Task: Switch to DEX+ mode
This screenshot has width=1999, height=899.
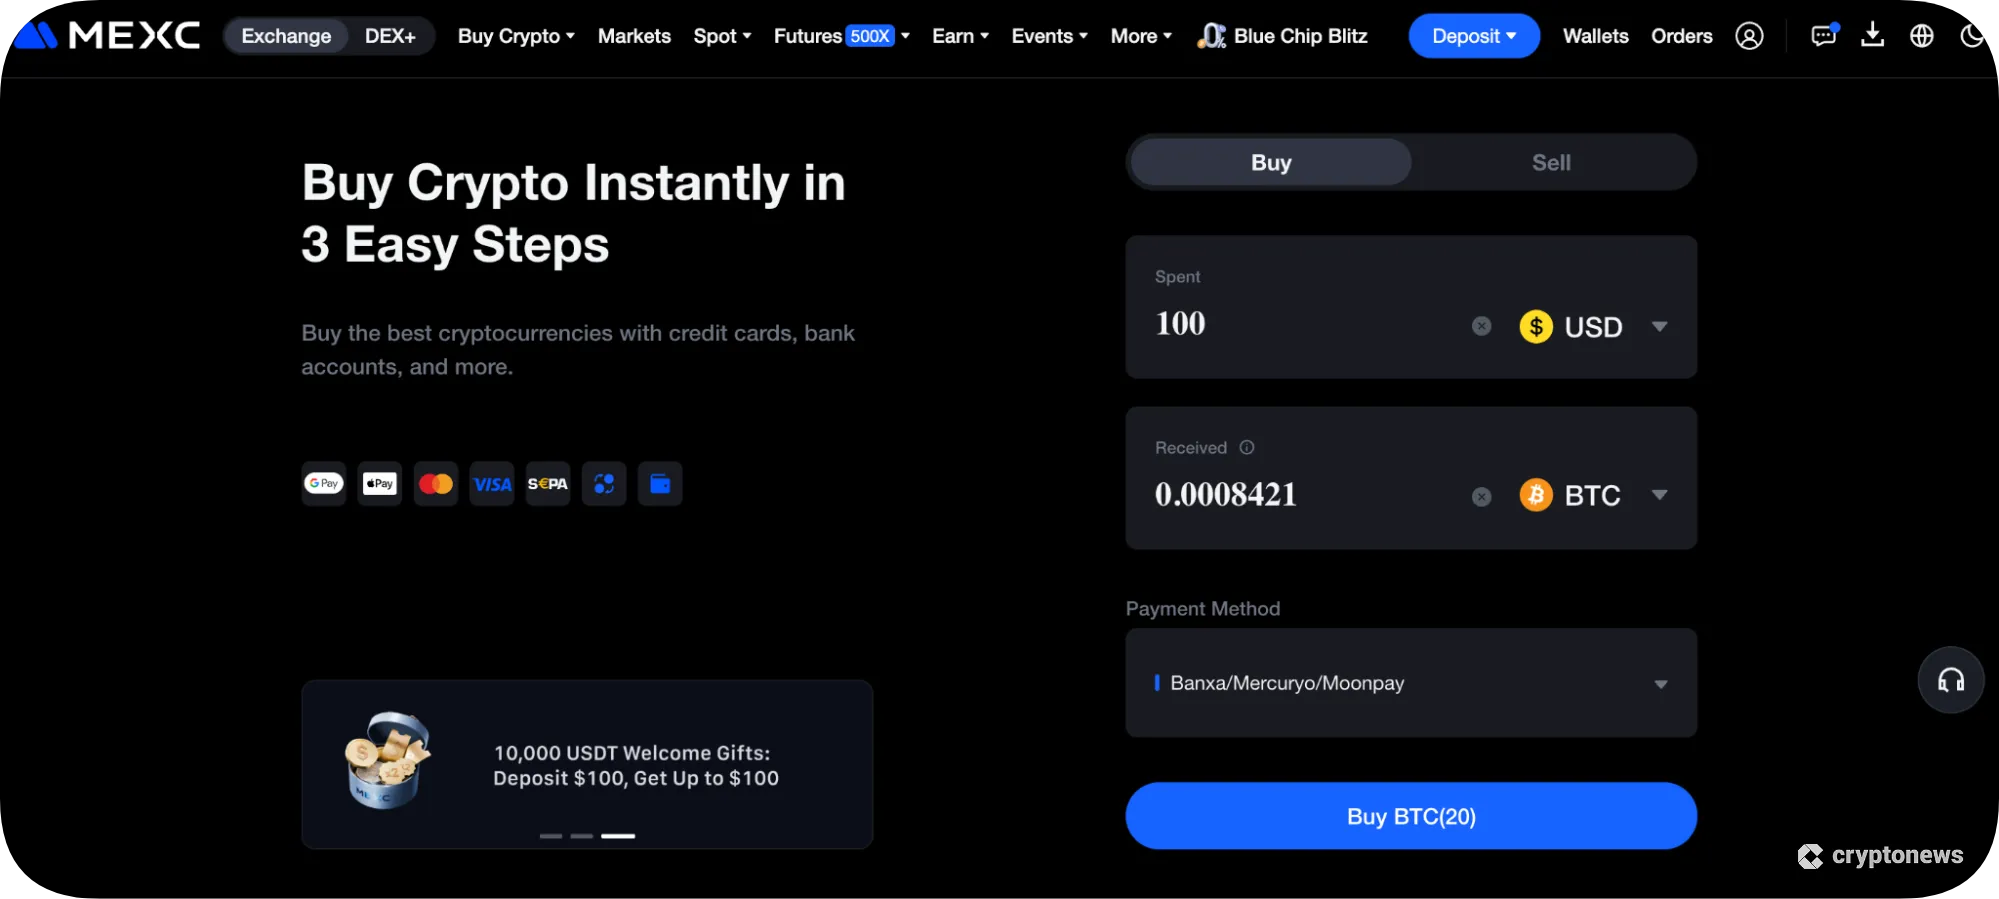Action: [391, 35]
